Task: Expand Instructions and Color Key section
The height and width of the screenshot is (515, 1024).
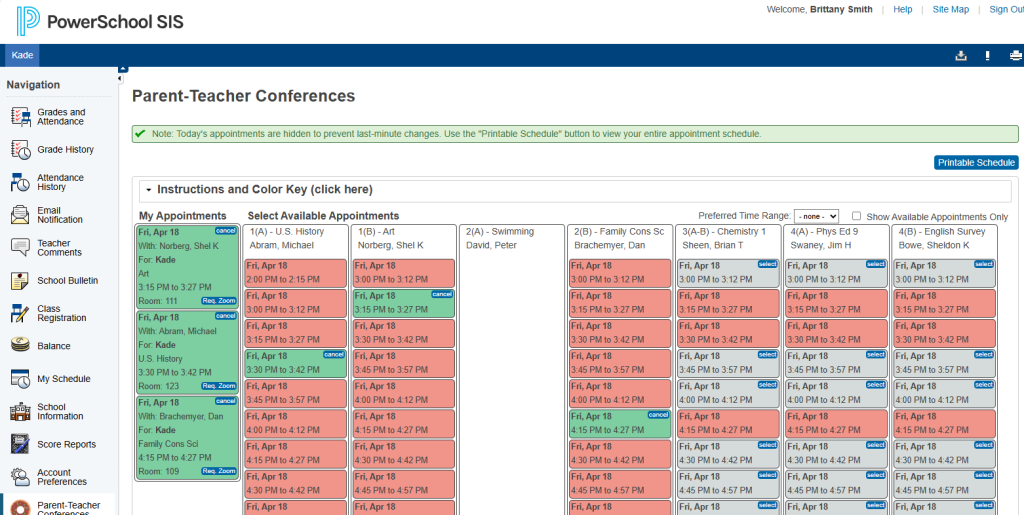Action: click(x=259, y=190)
